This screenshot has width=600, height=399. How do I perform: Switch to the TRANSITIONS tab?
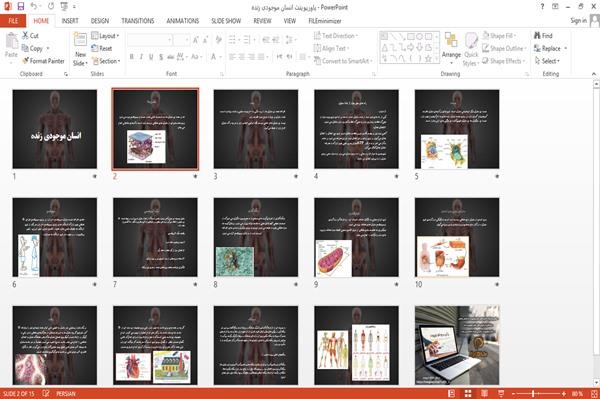(x=138, y=21)
